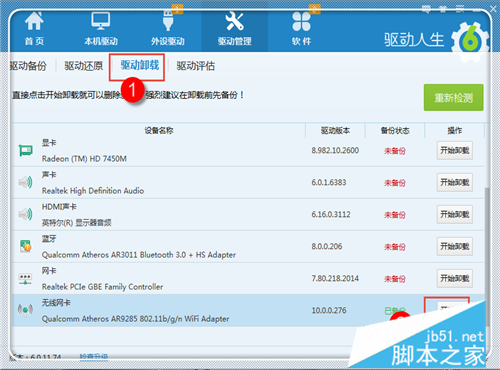Screen dimensions: 500x370
Task: Click version 8.982.10.2600
Action: (335, 150)
